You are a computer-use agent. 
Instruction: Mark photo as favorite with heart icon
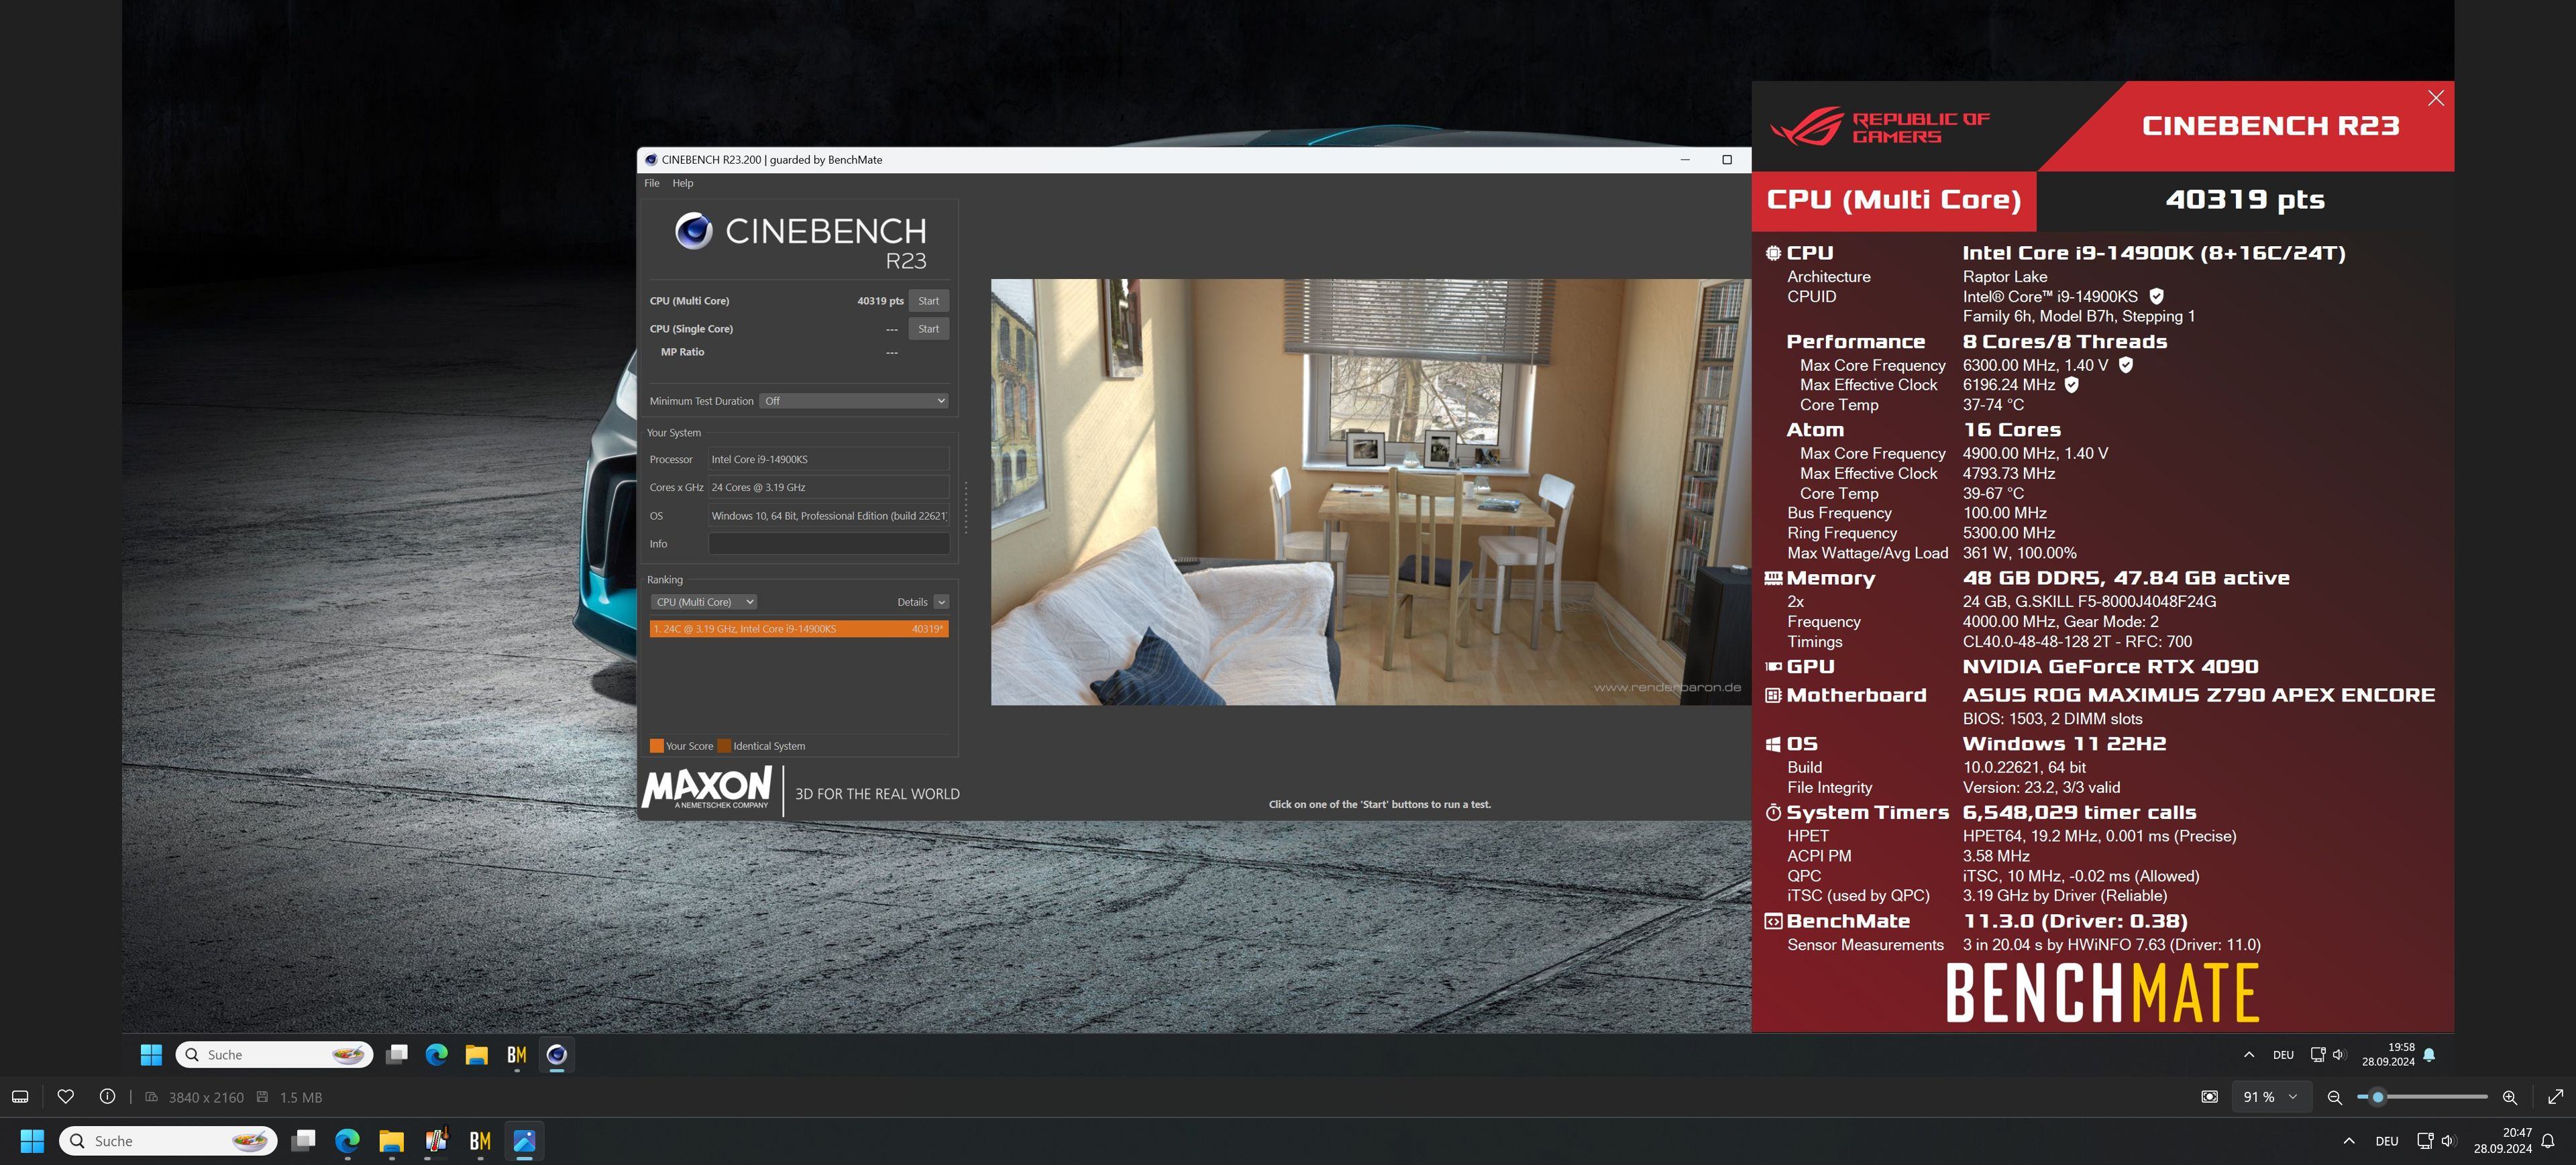pyautogui.click(x=66, y=1097)
